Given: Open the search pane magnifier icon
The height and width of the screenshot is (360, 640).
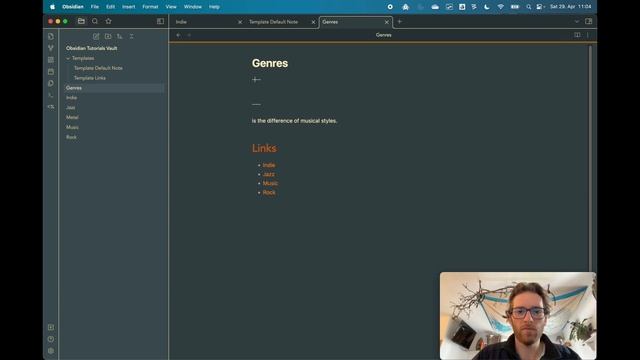Looking at the screenshot, I should (95, 21).
